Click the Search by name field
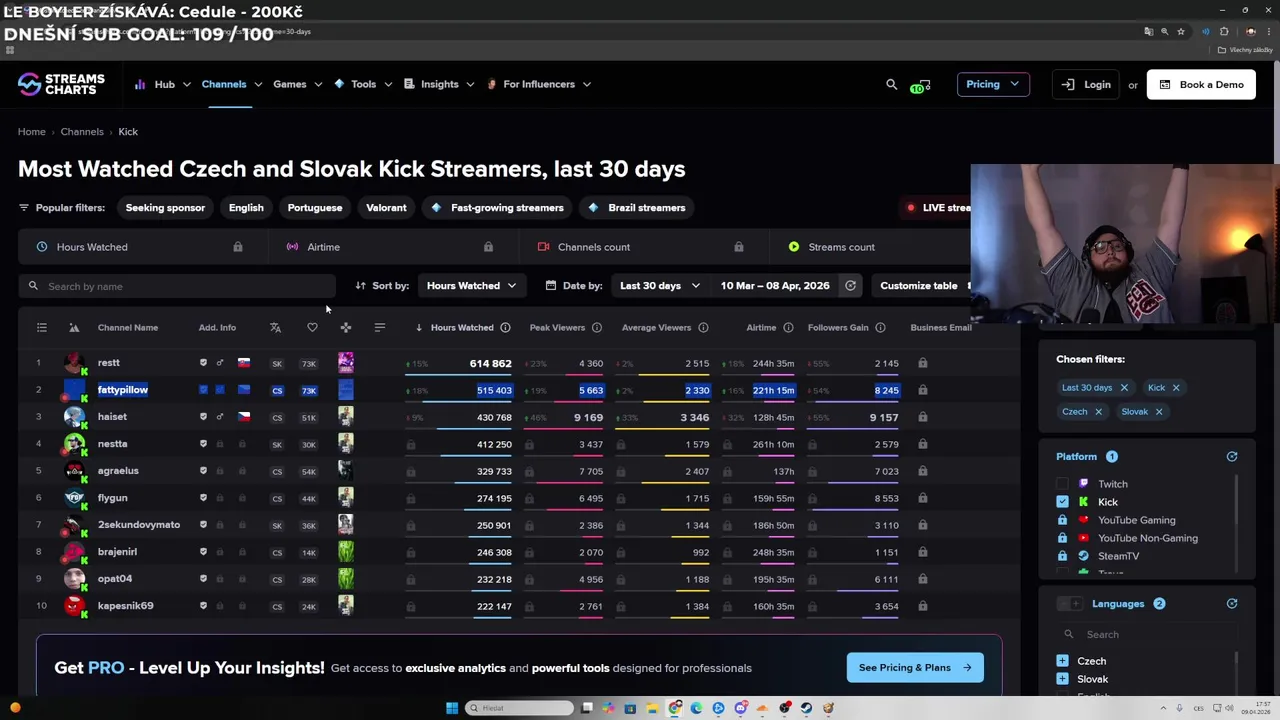Image resolution: width=1280 pixels, height=720 pixels. click(x=177, y=286)
